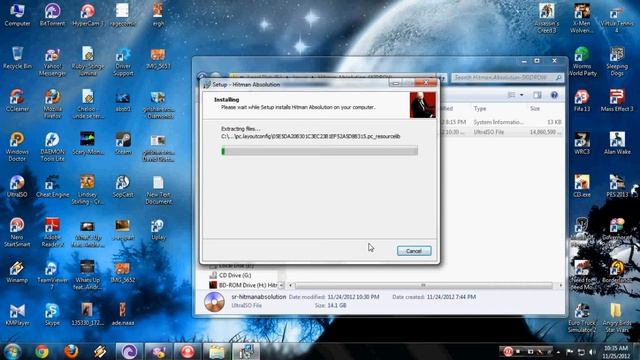Select BD-ROM Drive (H:) in navigation pane
The image size is (640, 360).
click(243, 285)
